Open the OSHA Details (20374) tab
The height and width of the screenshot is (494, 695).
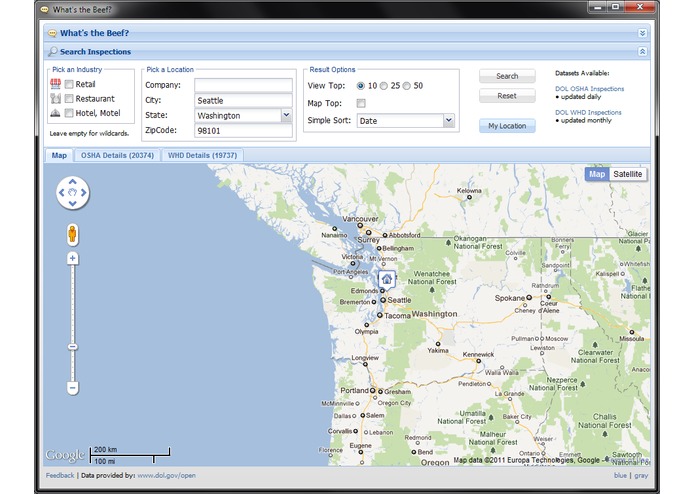(117, 156)
